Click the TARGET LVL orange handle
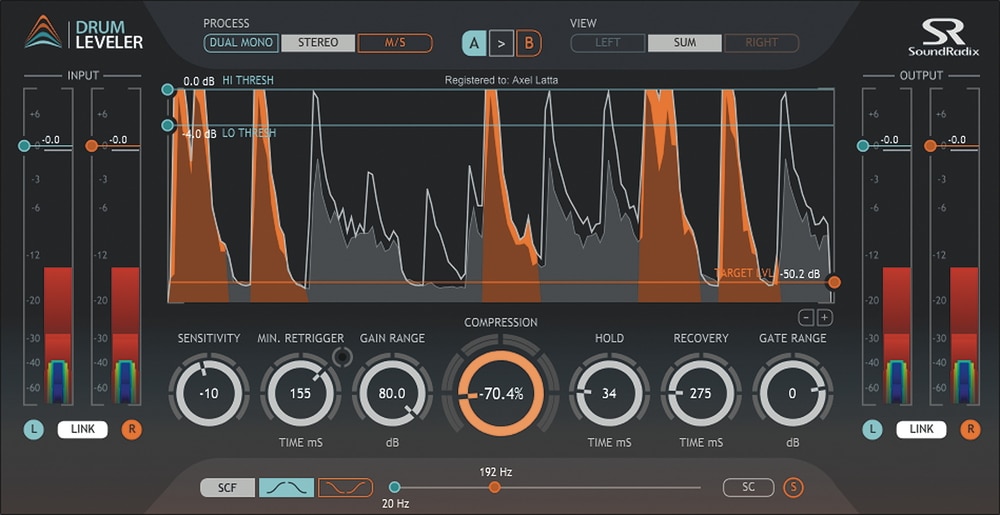 pyautogui.click(x=834, y=282)
